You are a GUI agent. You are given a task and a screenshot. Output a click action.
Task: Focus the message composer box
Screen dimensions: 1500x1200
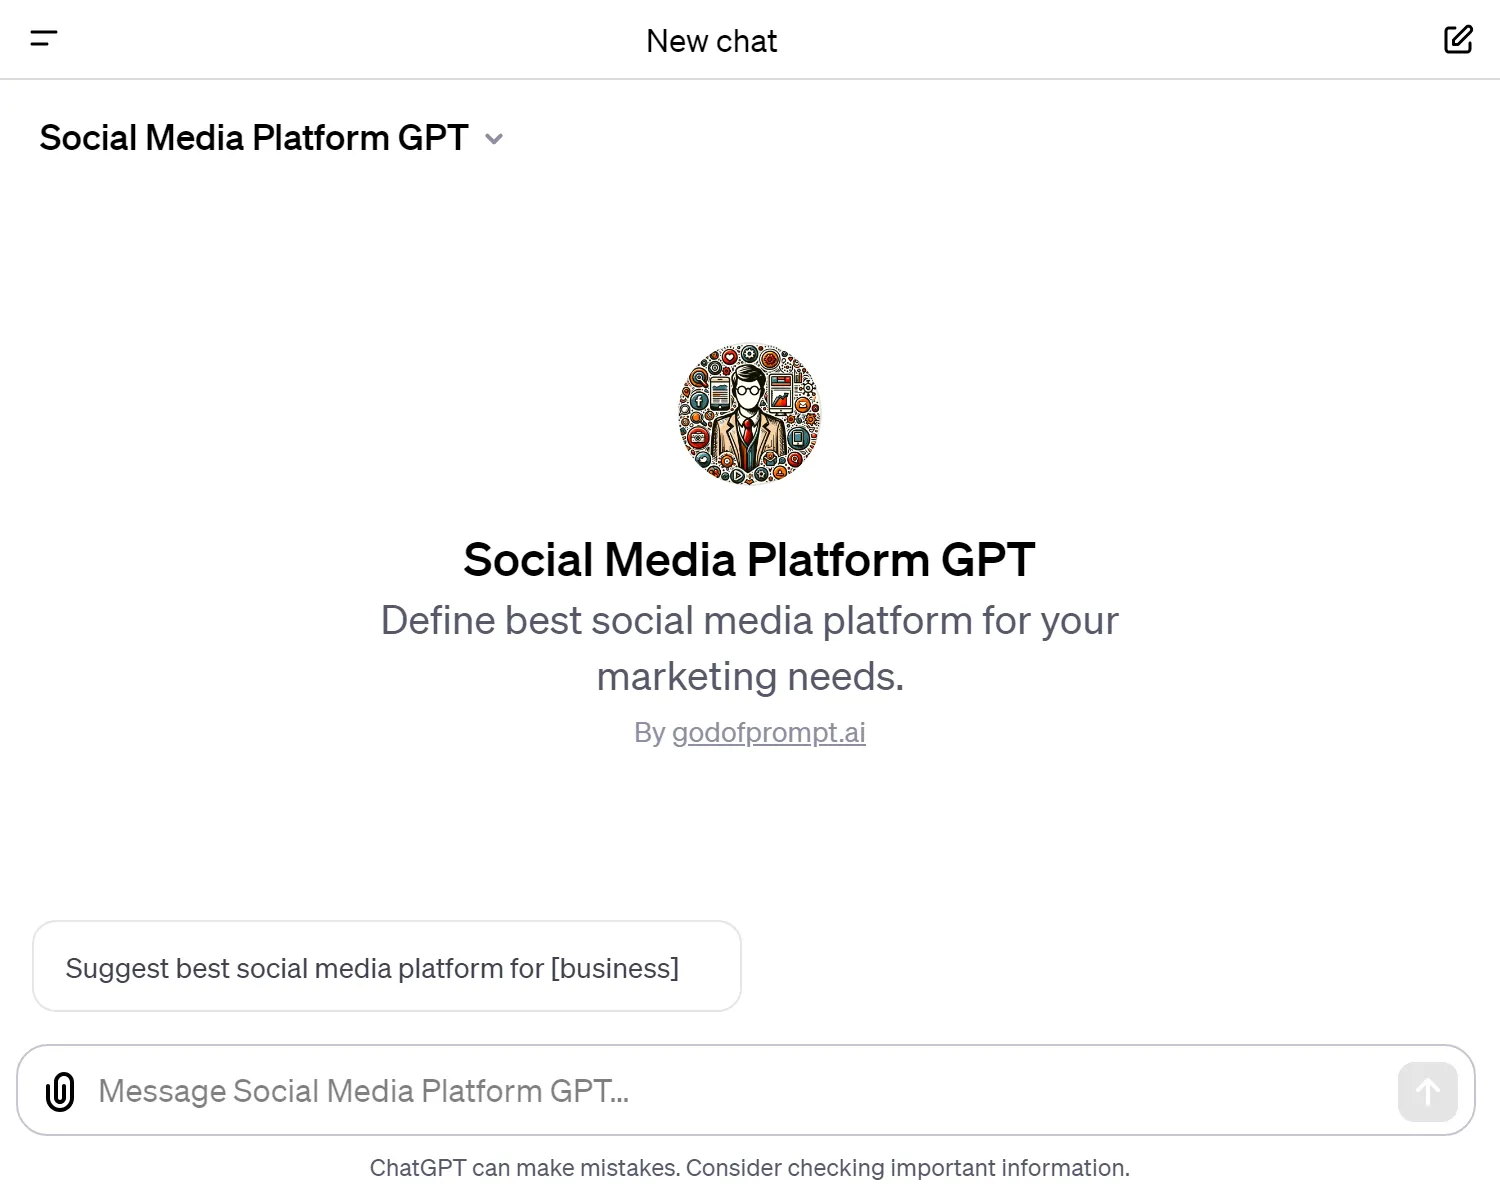click(x=700, y=1091)
